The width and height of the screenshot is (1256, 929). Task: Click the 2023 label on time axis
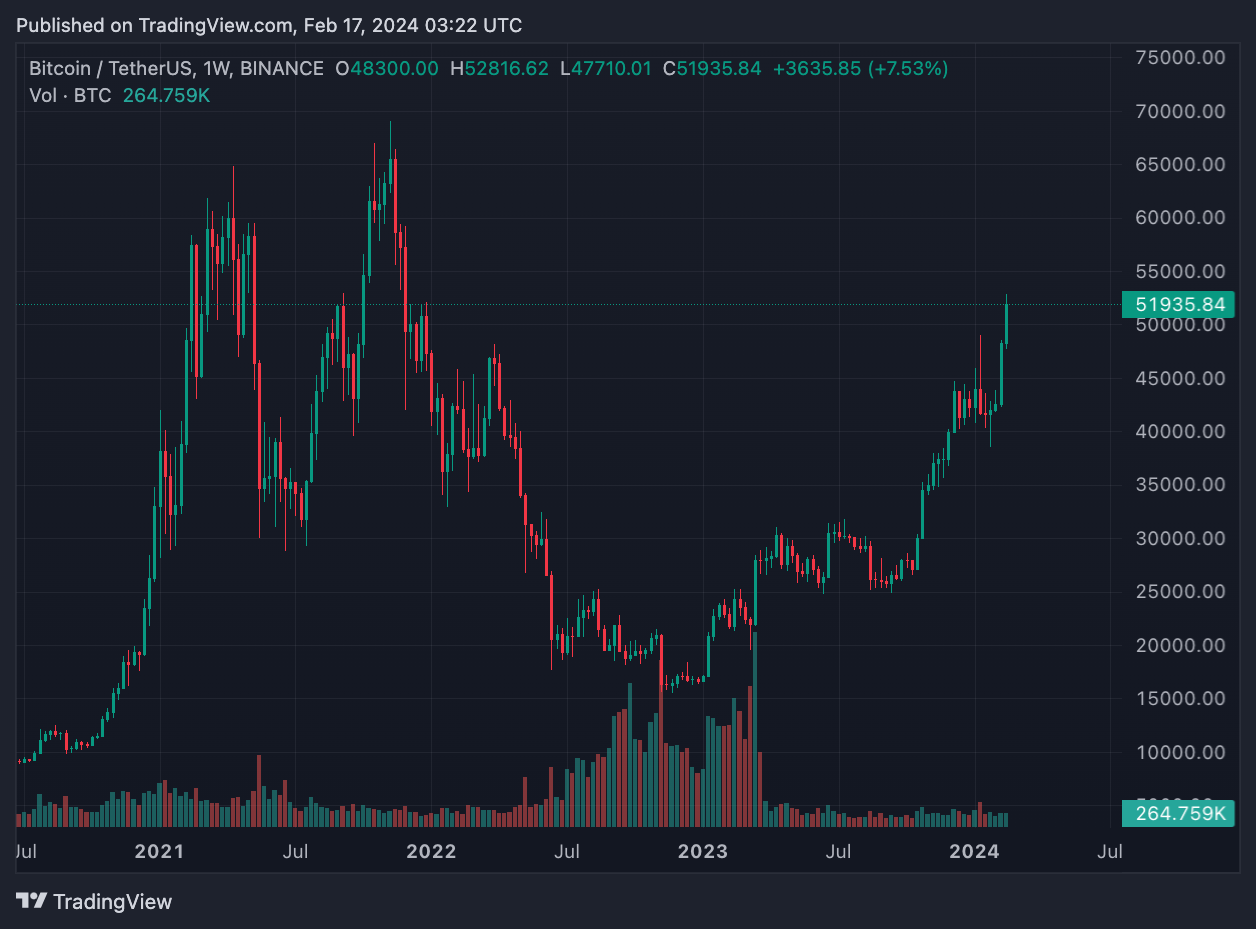pos(702,852)
